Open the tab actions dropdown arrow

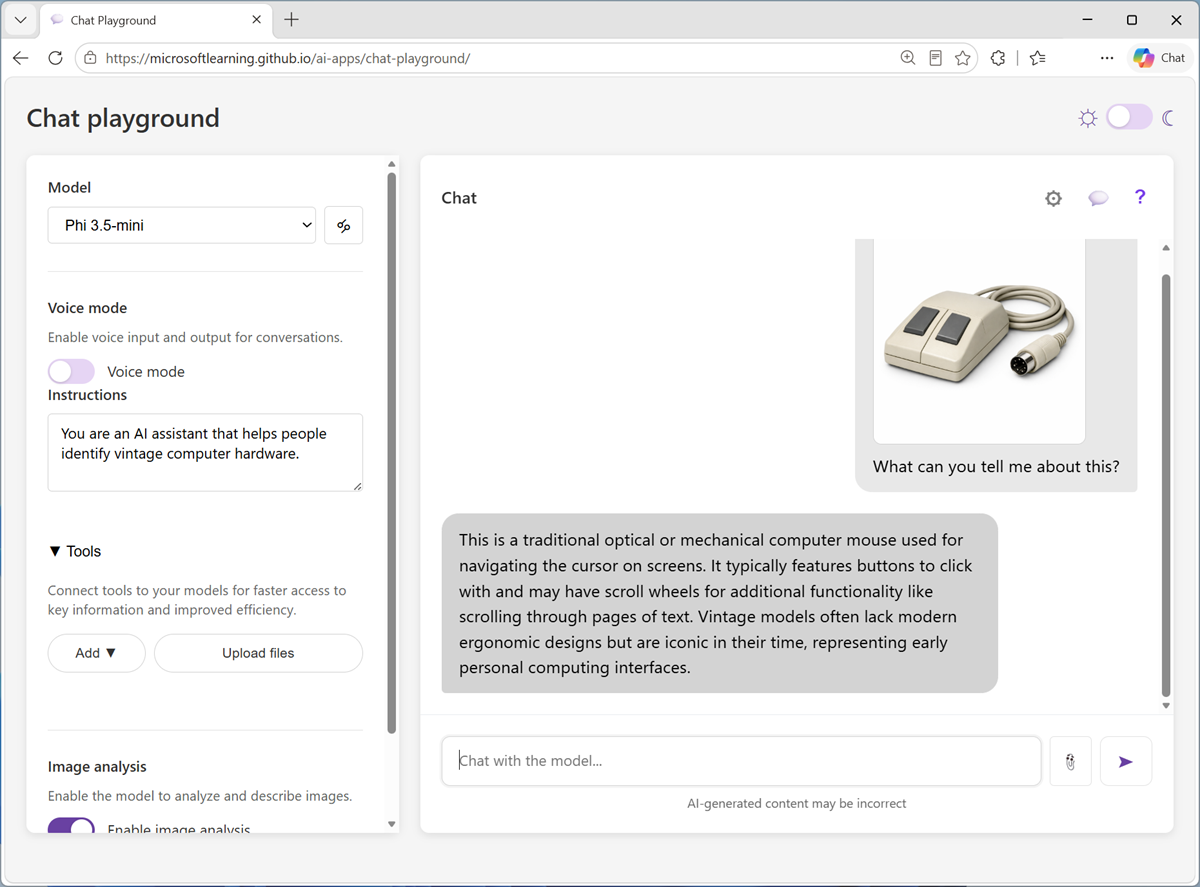20,20
